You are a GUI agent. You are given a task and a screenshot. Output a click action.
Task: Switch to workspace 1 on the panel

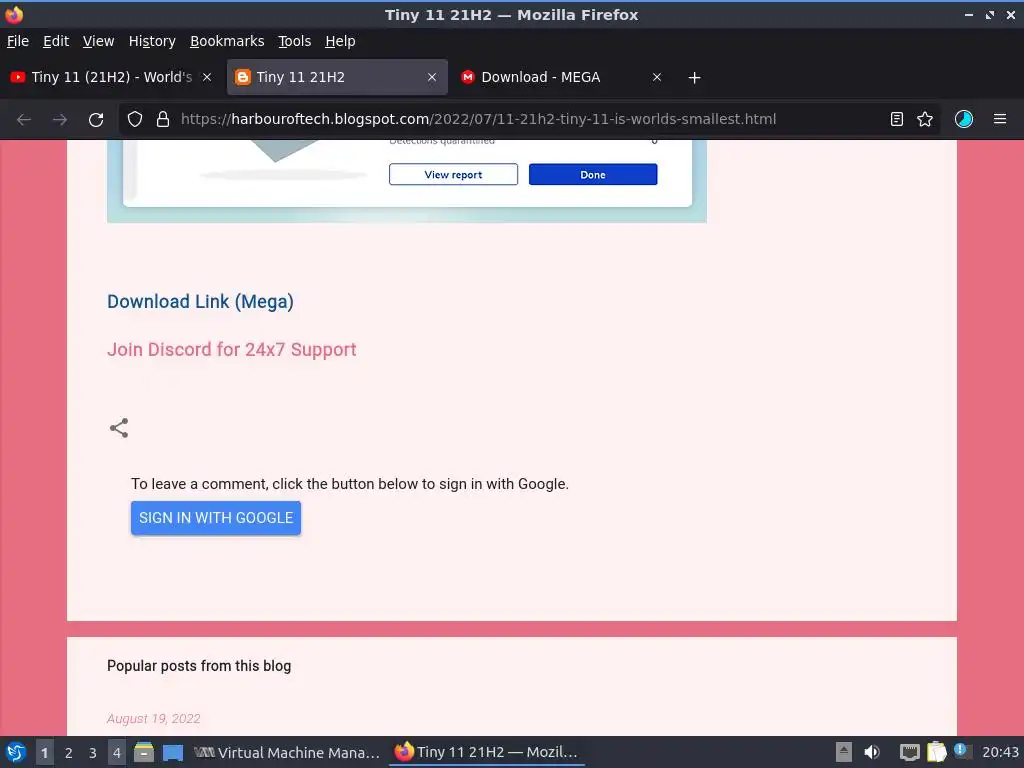[x=44, y=753]
